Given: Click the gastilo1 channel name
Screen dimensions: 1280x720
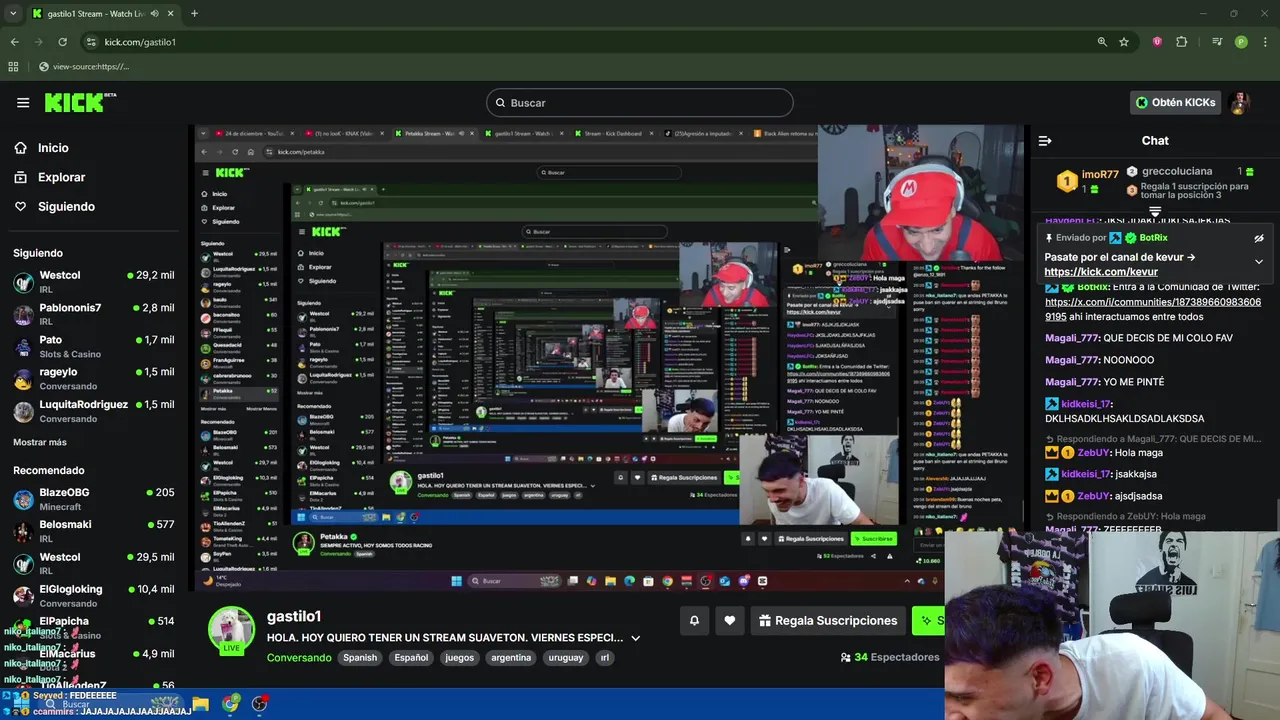Looking at the screenshot, I should 294,616.
